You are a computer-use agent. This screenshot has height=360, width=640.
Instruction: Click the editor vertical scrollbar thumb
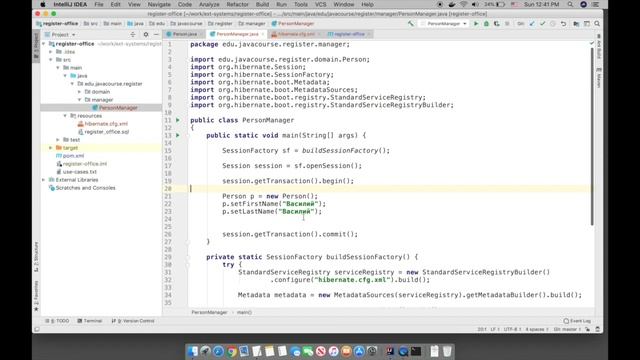pyautogui.click(x=592, y=137)
